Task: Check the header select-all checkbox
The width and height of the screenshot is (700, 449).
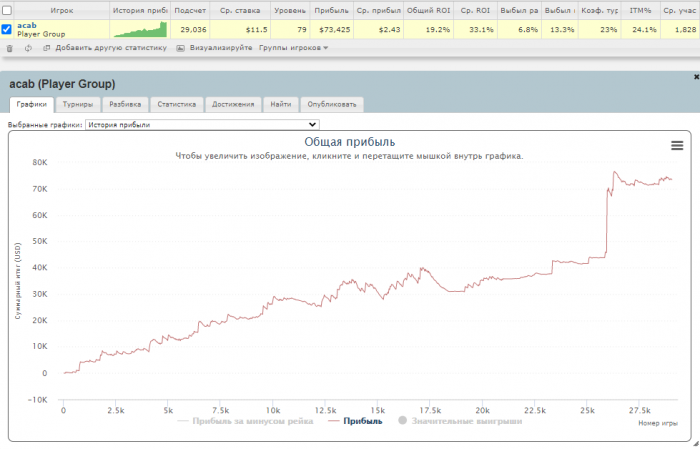Action: pyautogui.click(x=7, y=10)
